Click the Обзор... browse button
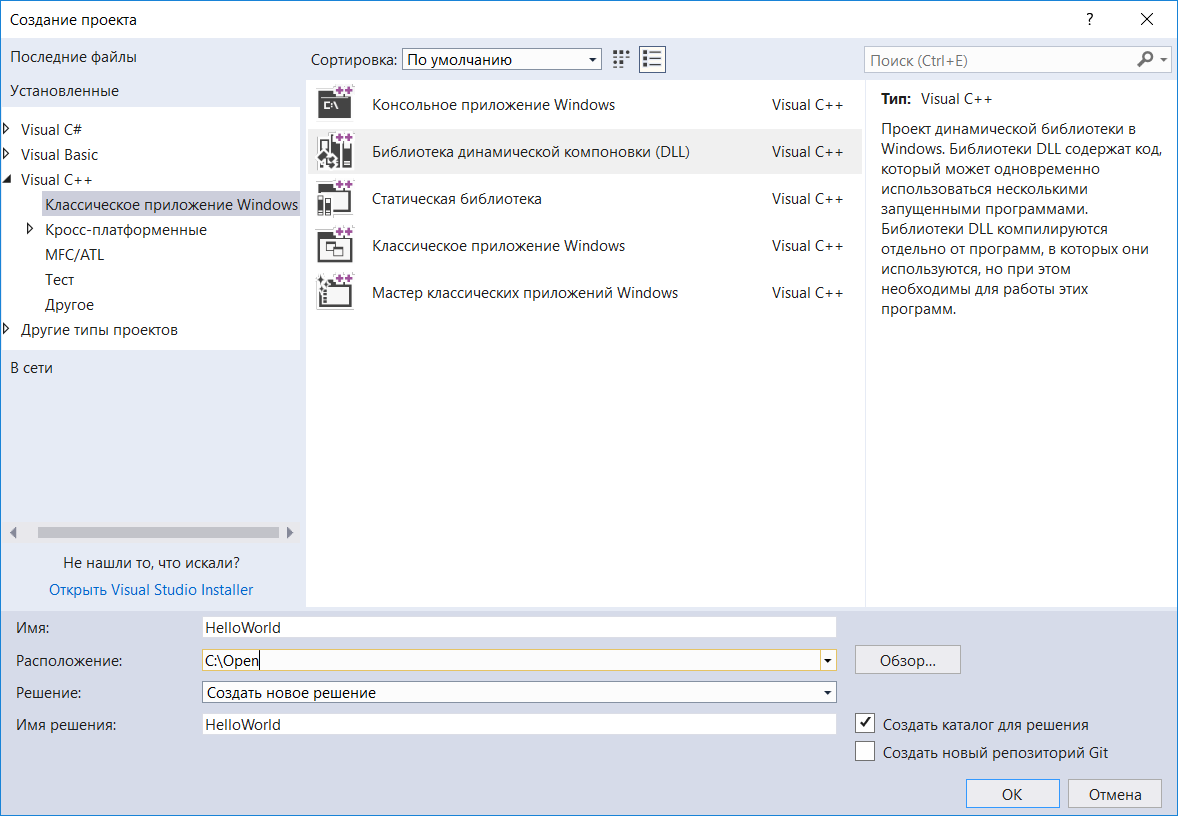The height and width of the screenshot is (816, 1178). pos(908,660)
